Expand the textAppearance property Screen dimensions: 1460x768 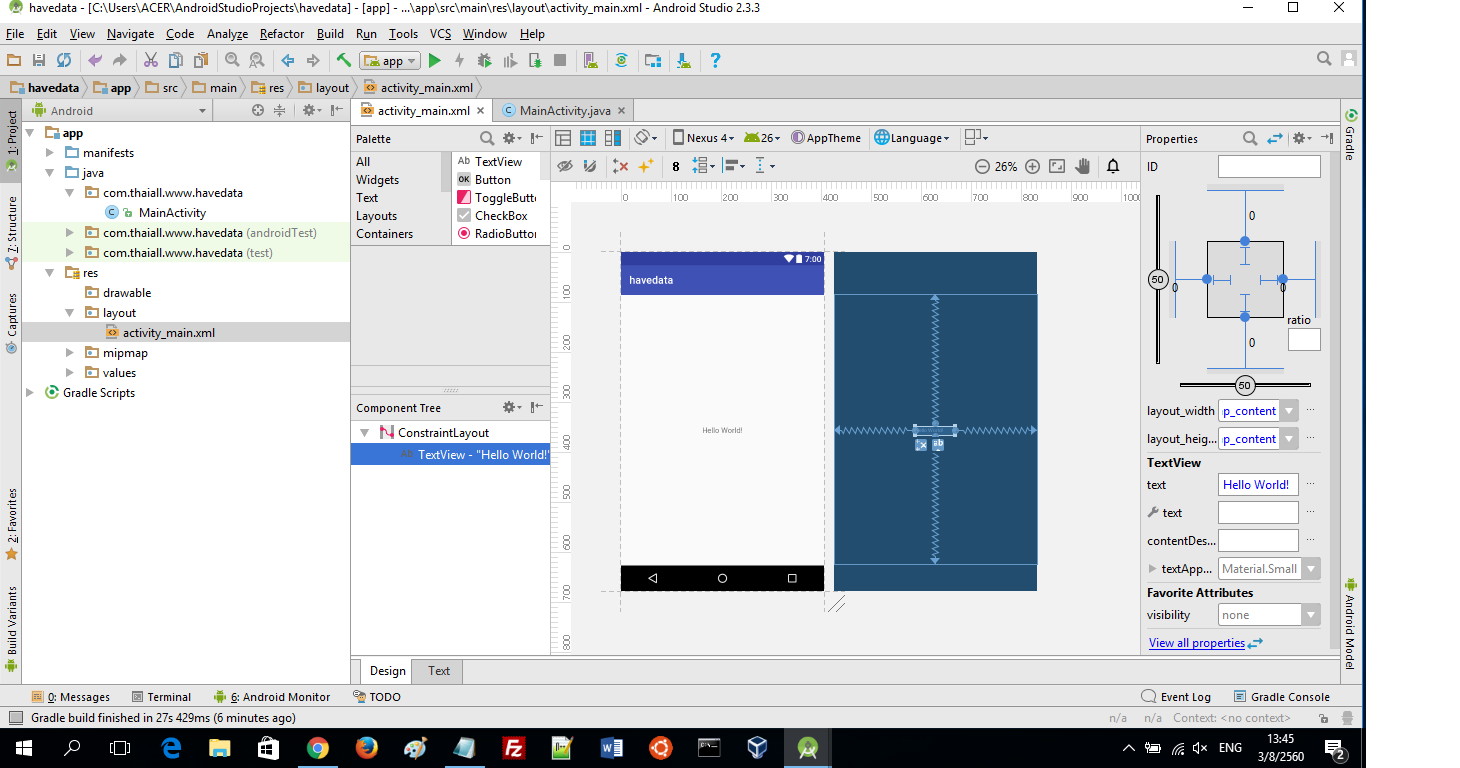point(1154,569)
